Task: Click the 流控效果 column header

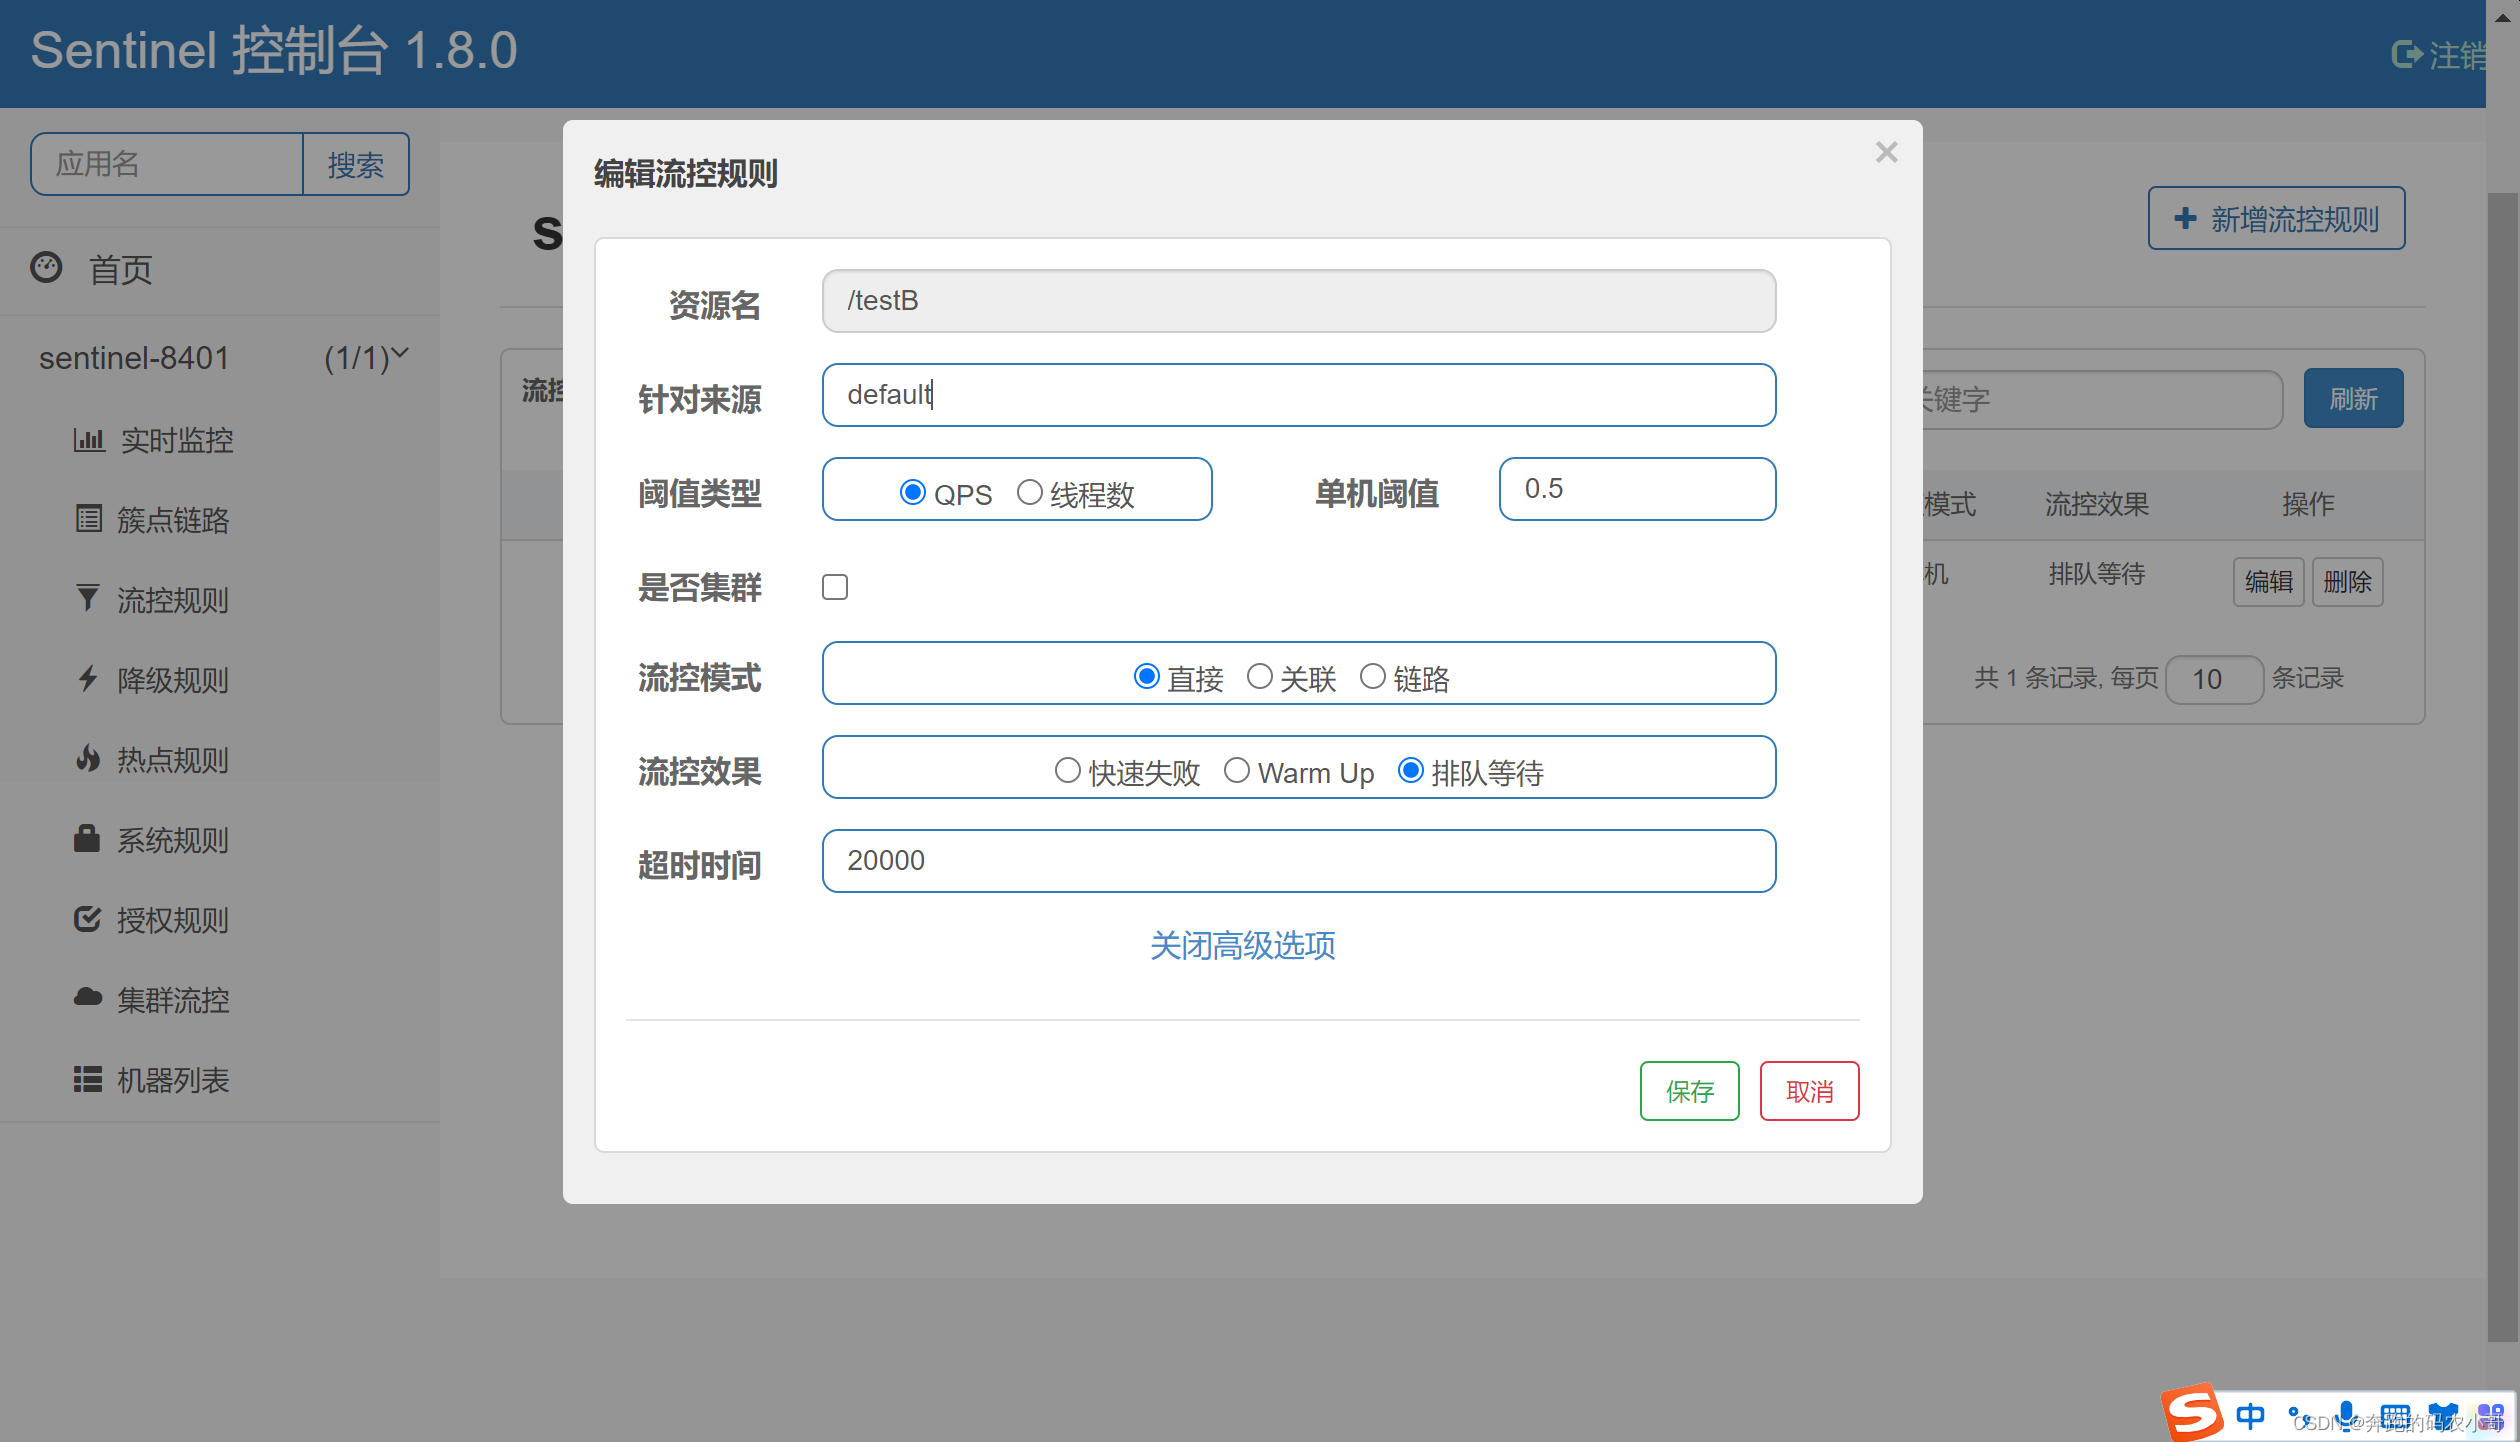Action: 2096,504
